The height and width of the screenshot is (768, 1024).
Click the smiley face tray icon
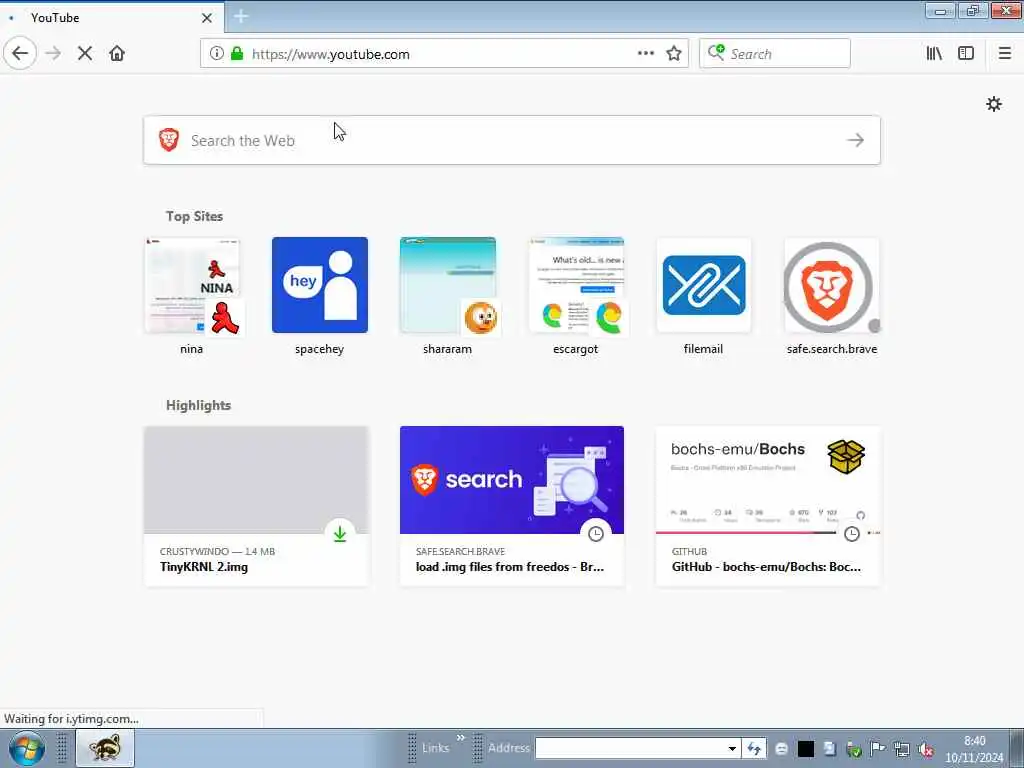782,749
